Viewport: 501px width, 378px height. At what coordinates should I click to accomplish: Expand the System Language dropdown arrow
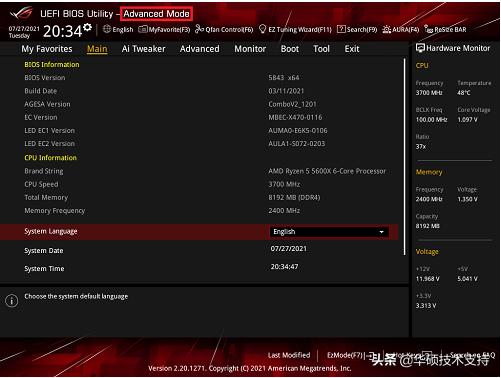[381, 232]
